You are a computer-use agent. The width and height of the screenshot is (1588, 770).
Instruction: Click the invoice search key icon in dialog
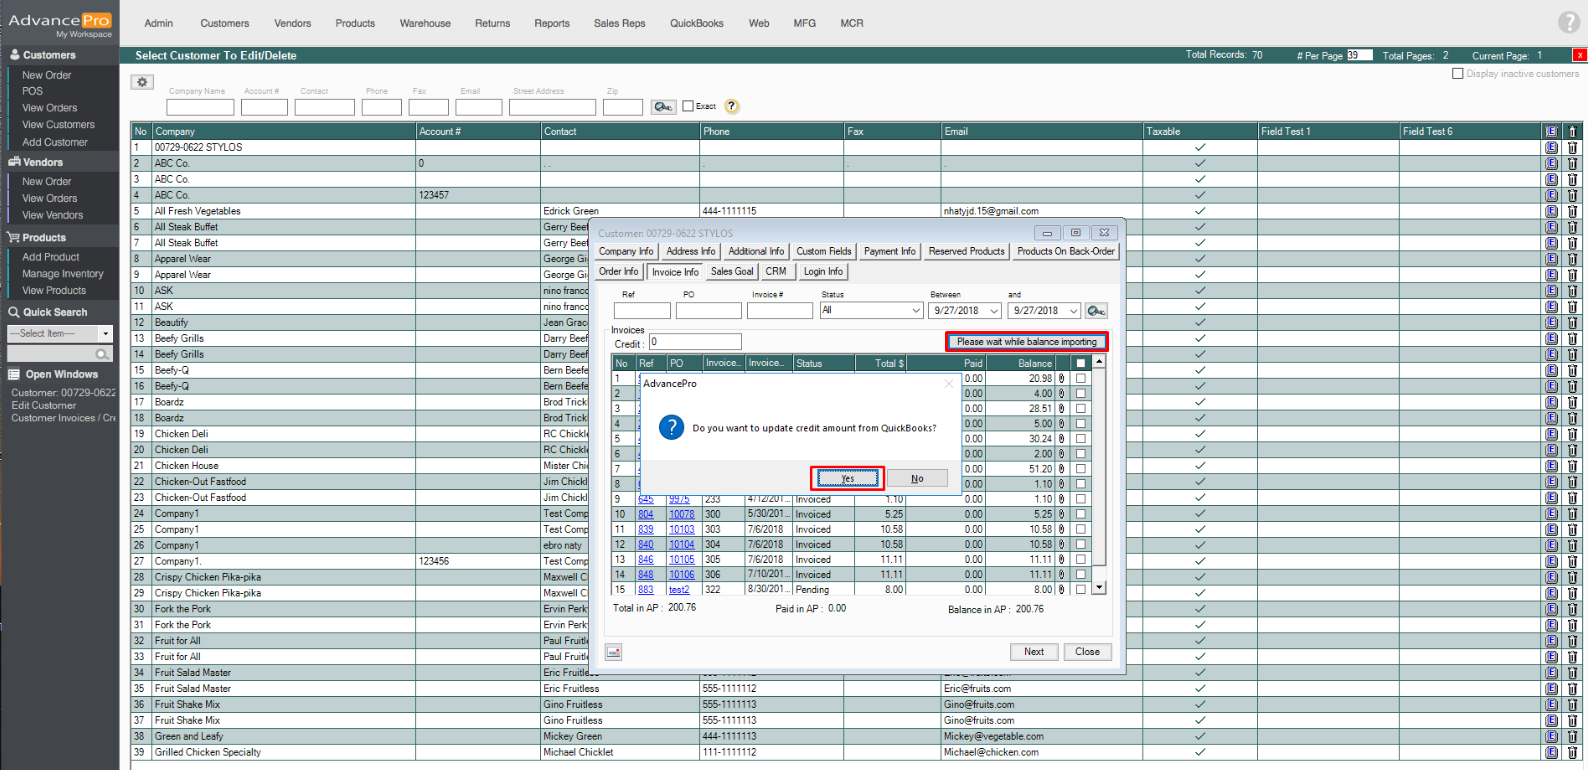point(1096,311)
